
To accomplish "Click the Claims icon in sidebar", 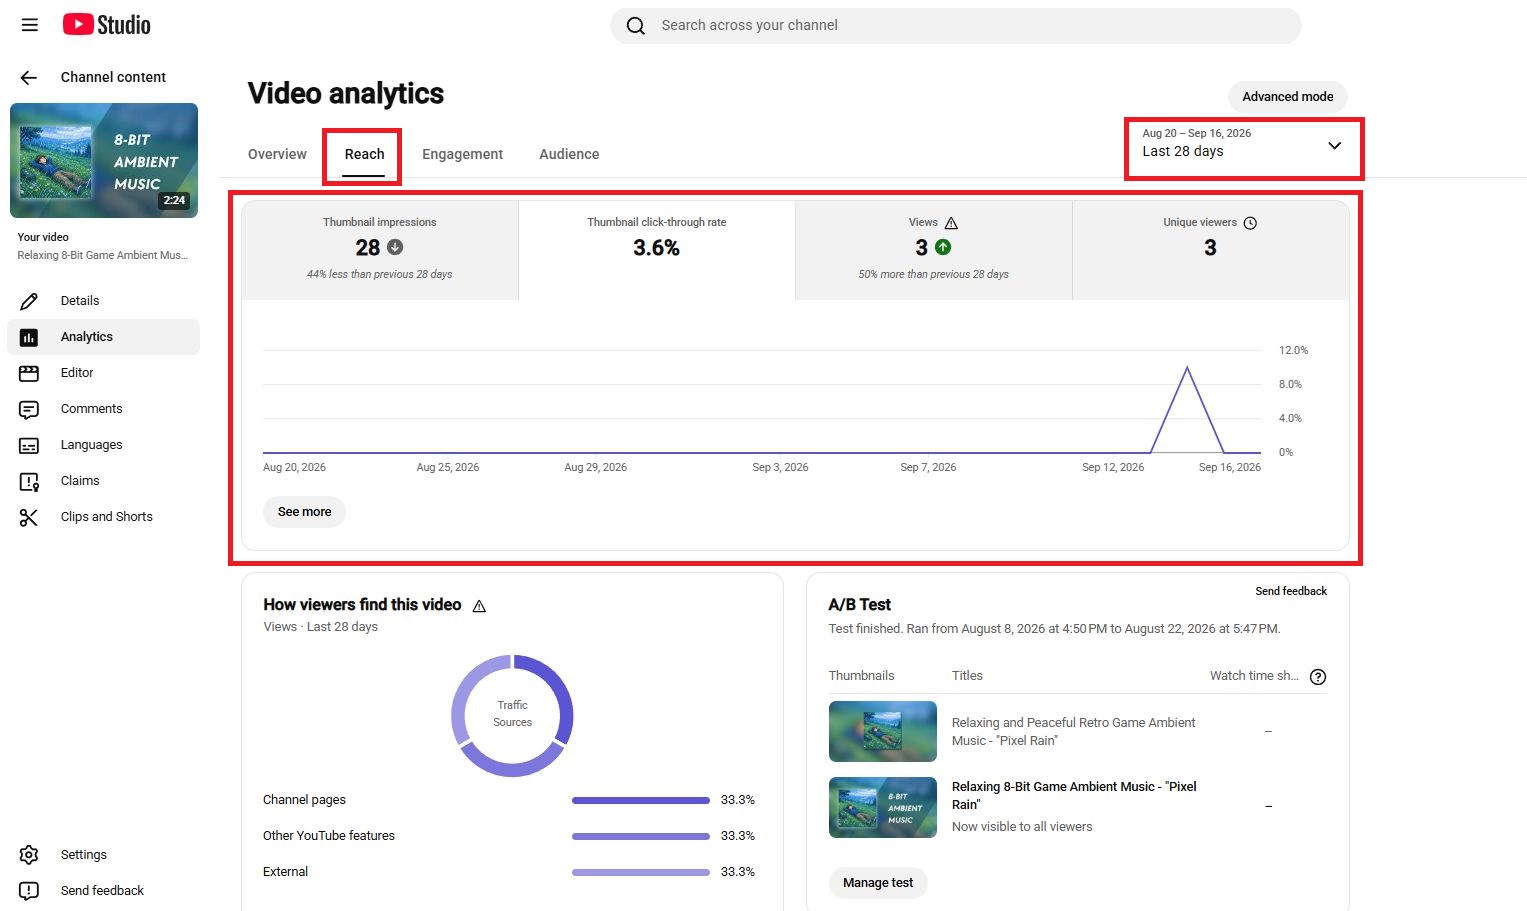I will pyautogui.click(x=29, y=481).
